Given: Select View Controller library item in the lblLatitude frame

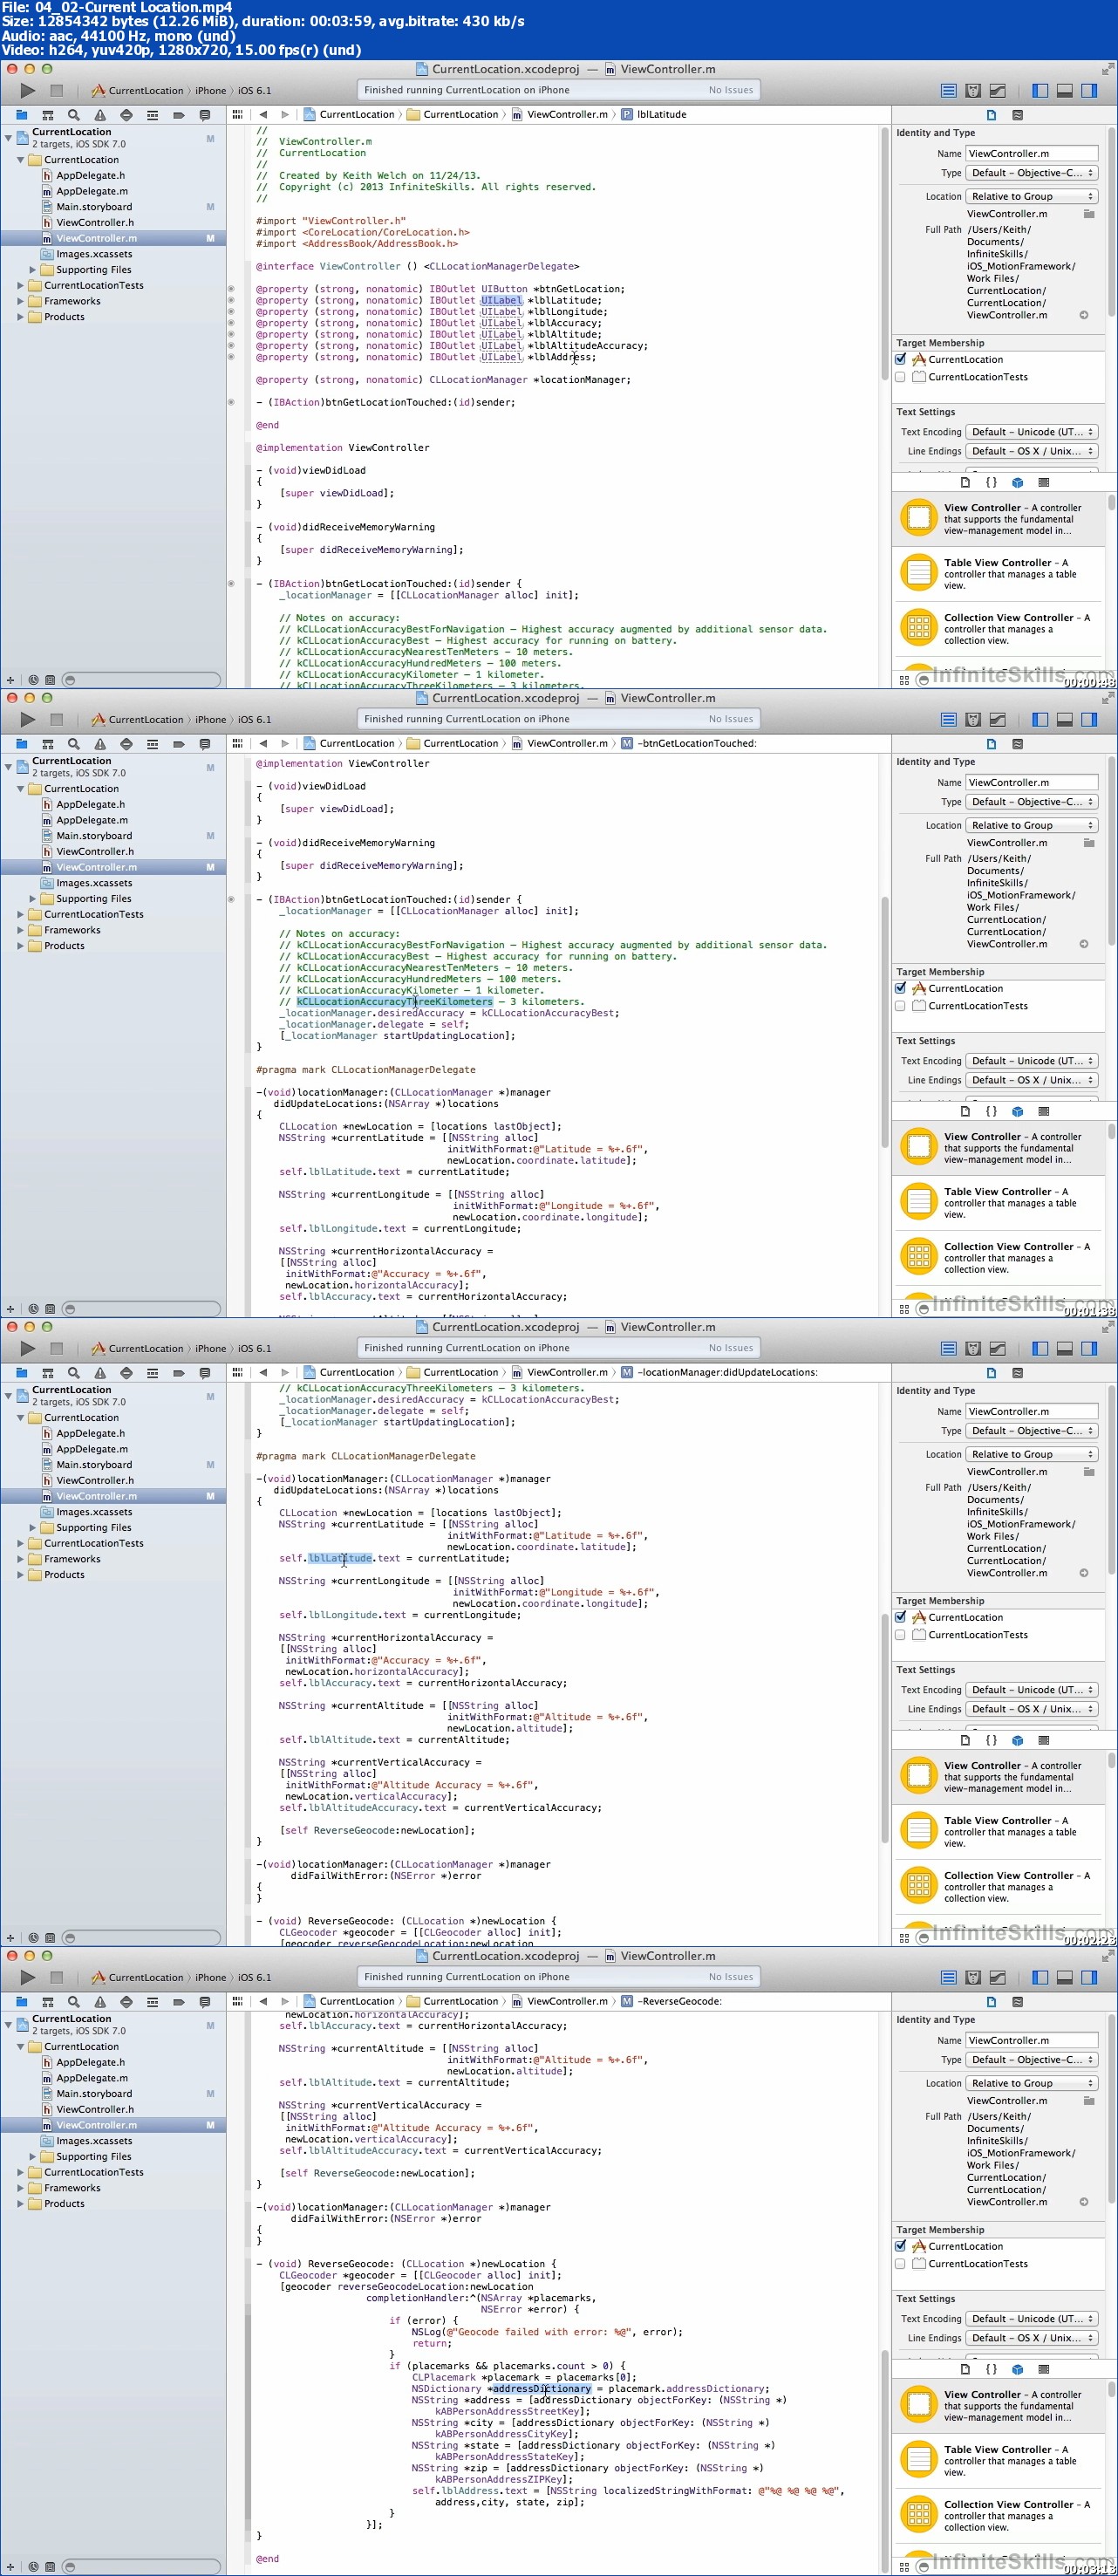Looking at the screenshot, I should point(998,519).
